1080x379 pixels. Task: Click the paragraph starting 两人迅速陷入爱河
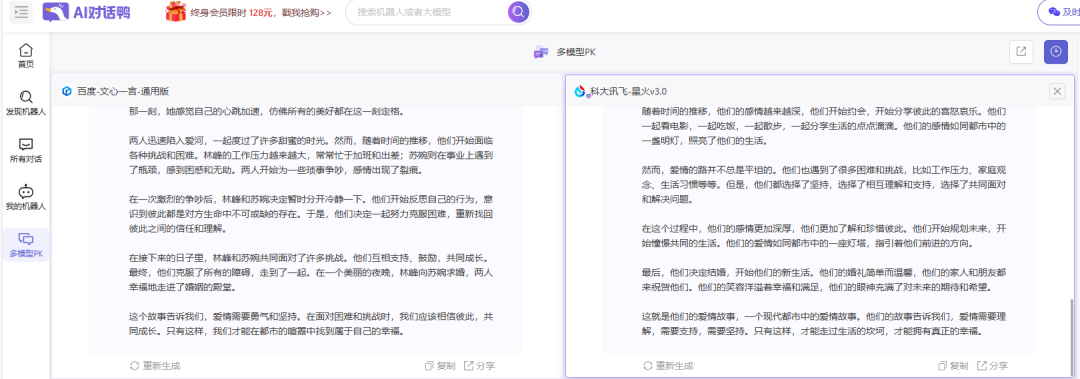tap(311, 154)
